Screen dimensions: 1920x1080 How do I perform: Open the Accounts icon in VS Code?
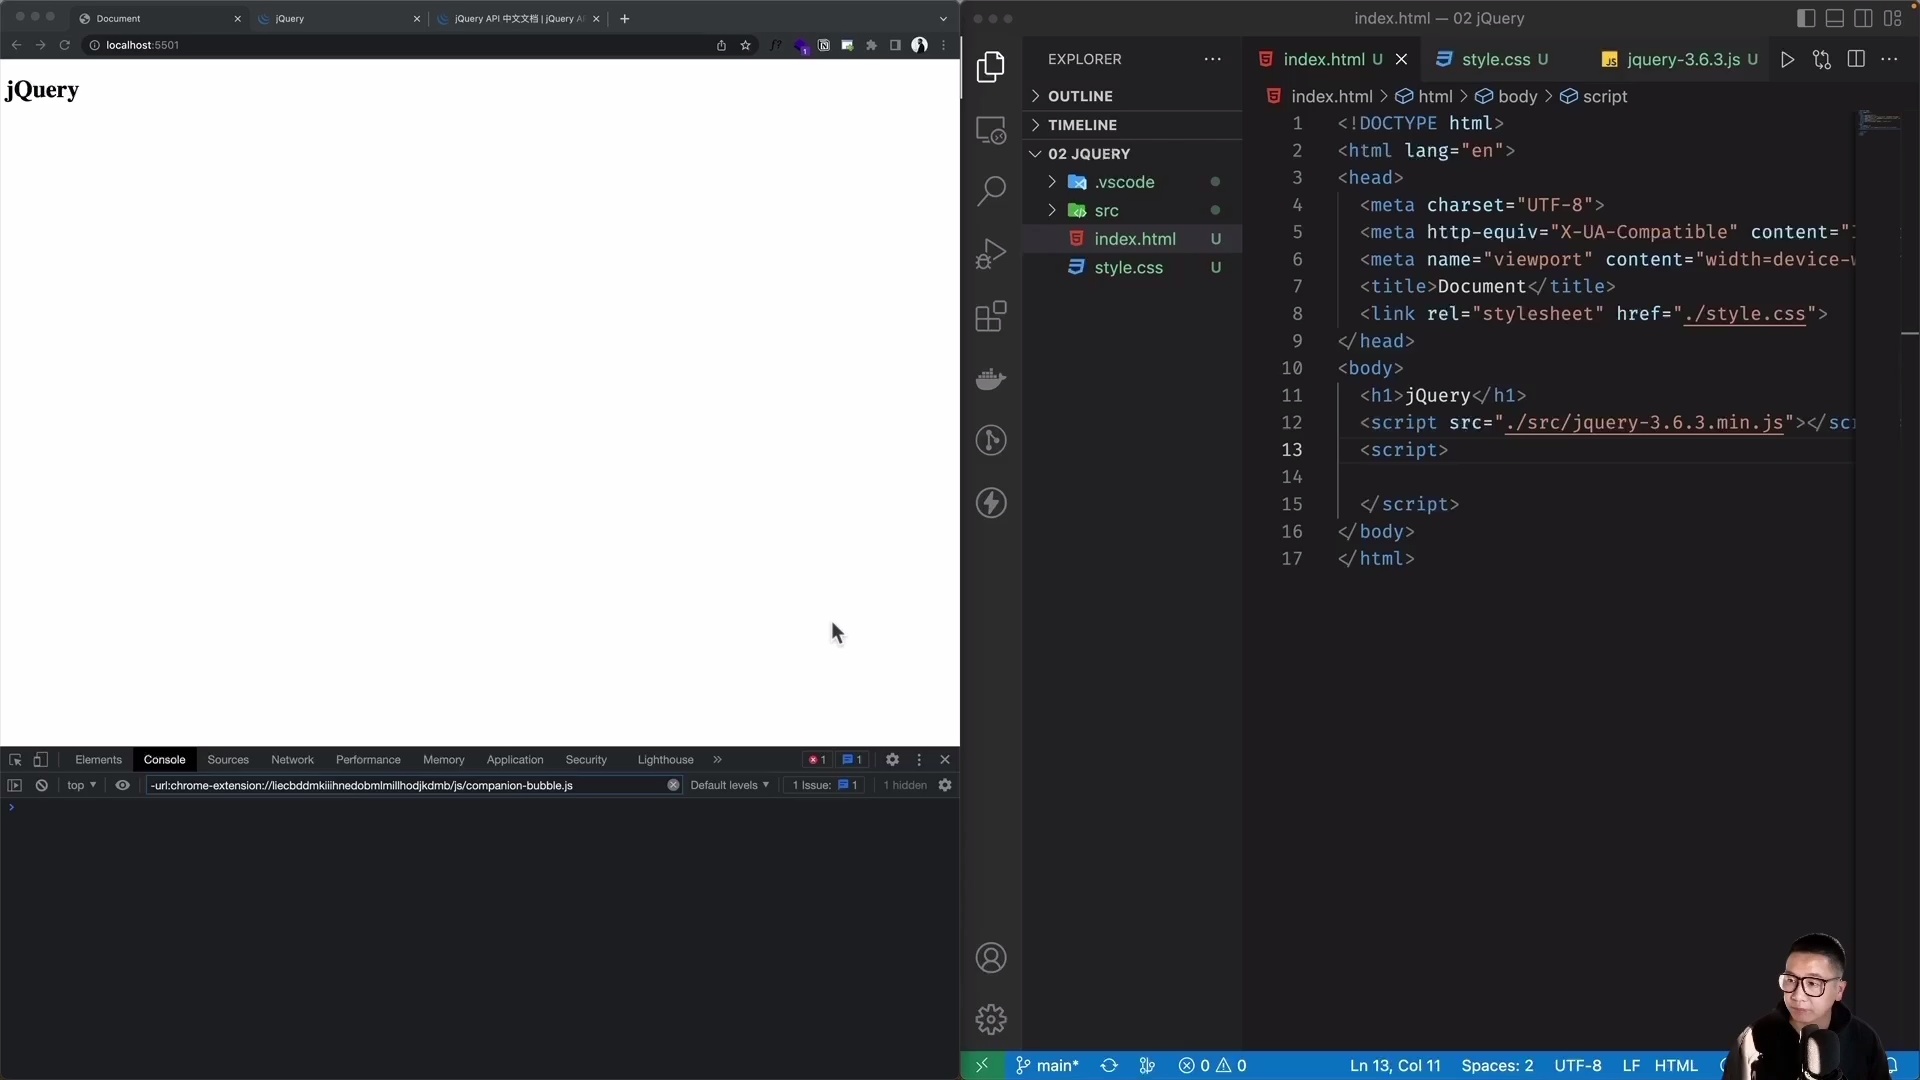[x=991, y=957]
